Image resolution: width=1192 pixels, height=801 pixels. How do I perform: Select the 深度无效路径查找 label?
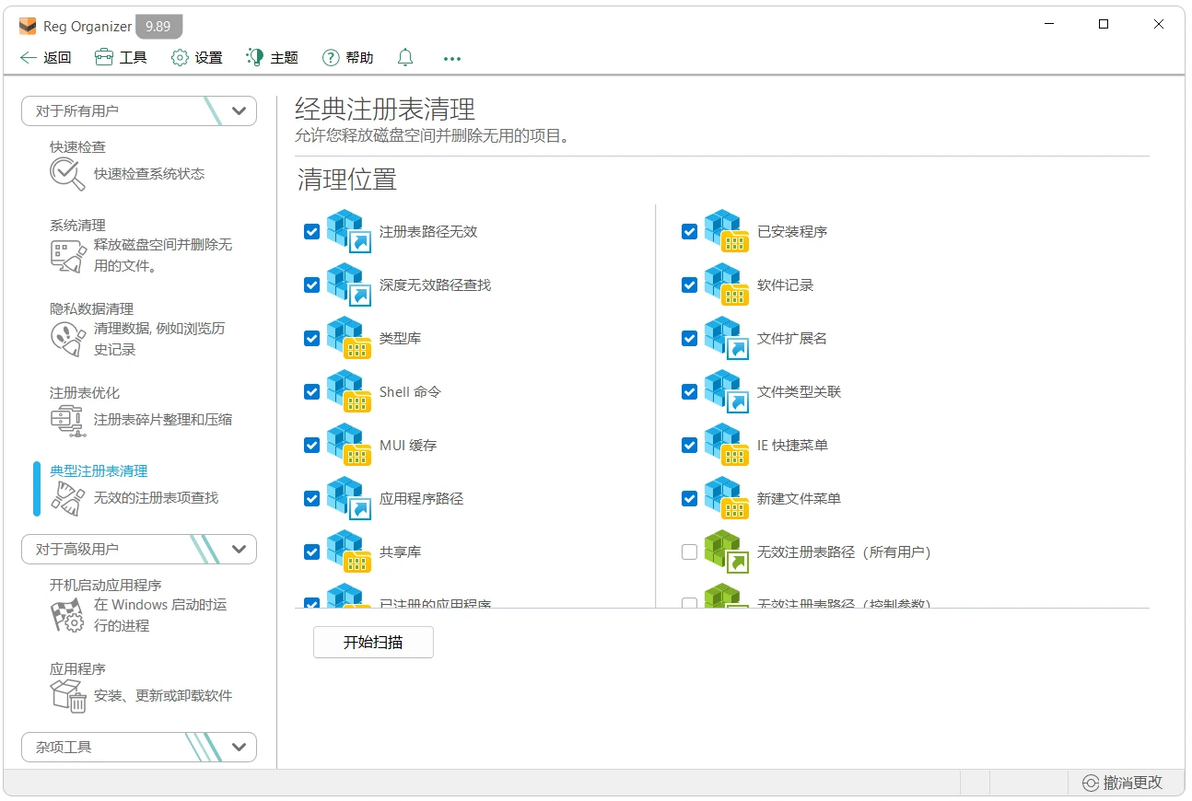(435, 285)
